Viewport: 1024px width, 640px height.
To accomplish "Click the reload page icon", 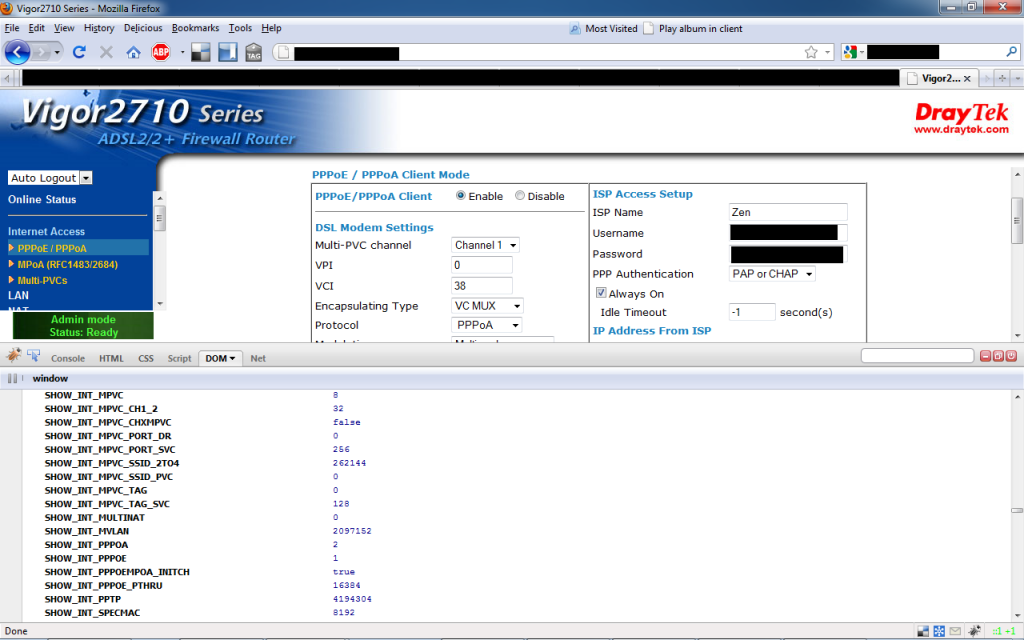I will [x=79, y=50].
